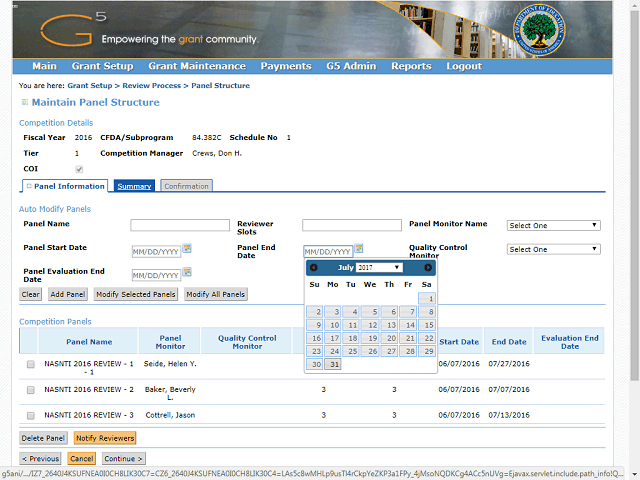Open the Reports menu
The image size is (640, 480).
tap(411, 66)
